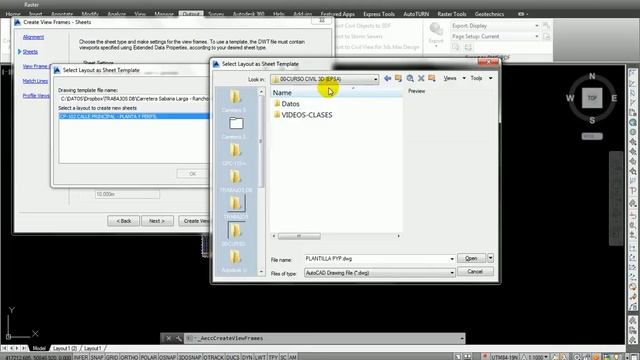640x360 pixels.
Task: Open the Geotechnics ribbon tab
Action: coord(489,14)
